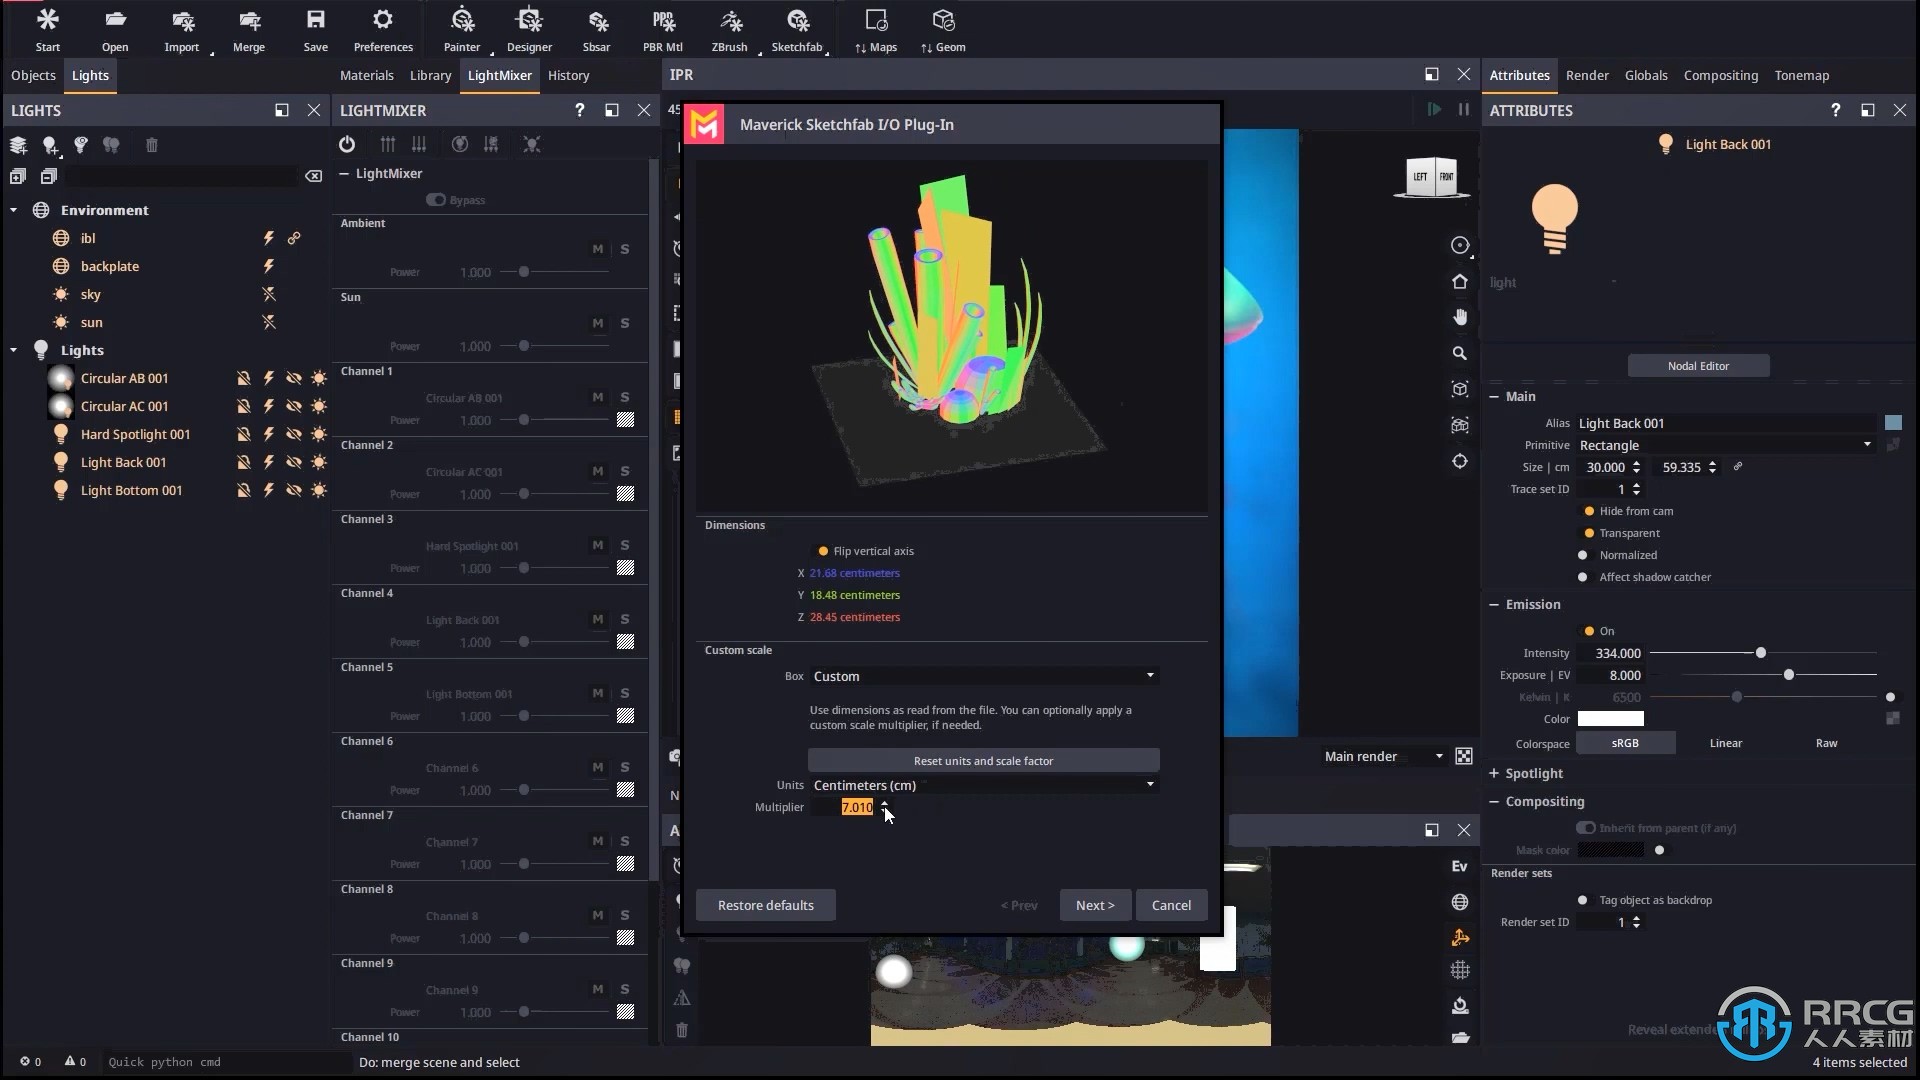Open the Primitive Rectangle dropdown
The image size is (1920, 1080).
[x=1725, y=445]
